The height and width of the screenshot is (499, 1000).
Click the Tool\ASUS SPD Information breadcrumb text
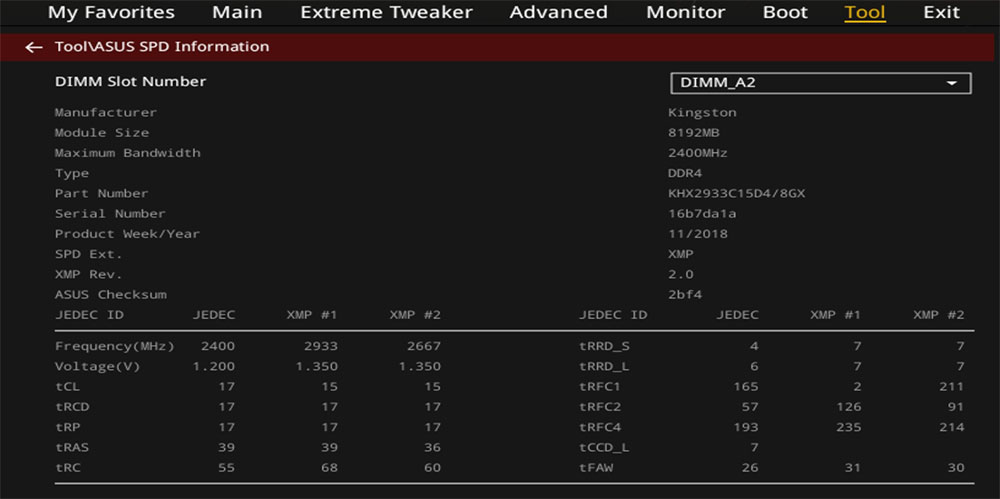pyautogui.click(x=162, y=47)
